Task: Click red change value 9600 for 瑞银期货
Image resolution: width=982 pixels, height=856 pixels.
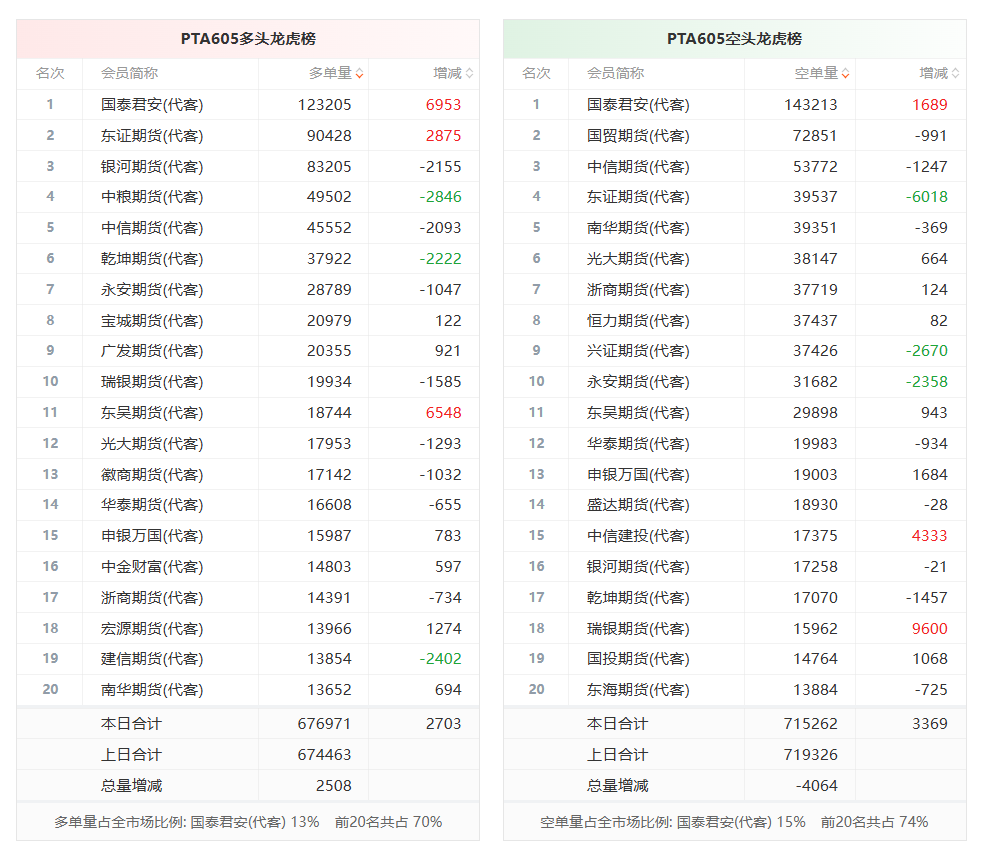Action: (x=929, y=629)
